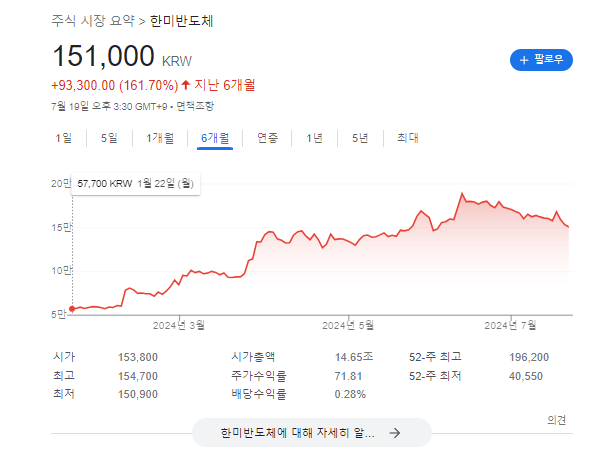
Task: Click the 한미반도체 stock name heading
Action: pos(182,20)
